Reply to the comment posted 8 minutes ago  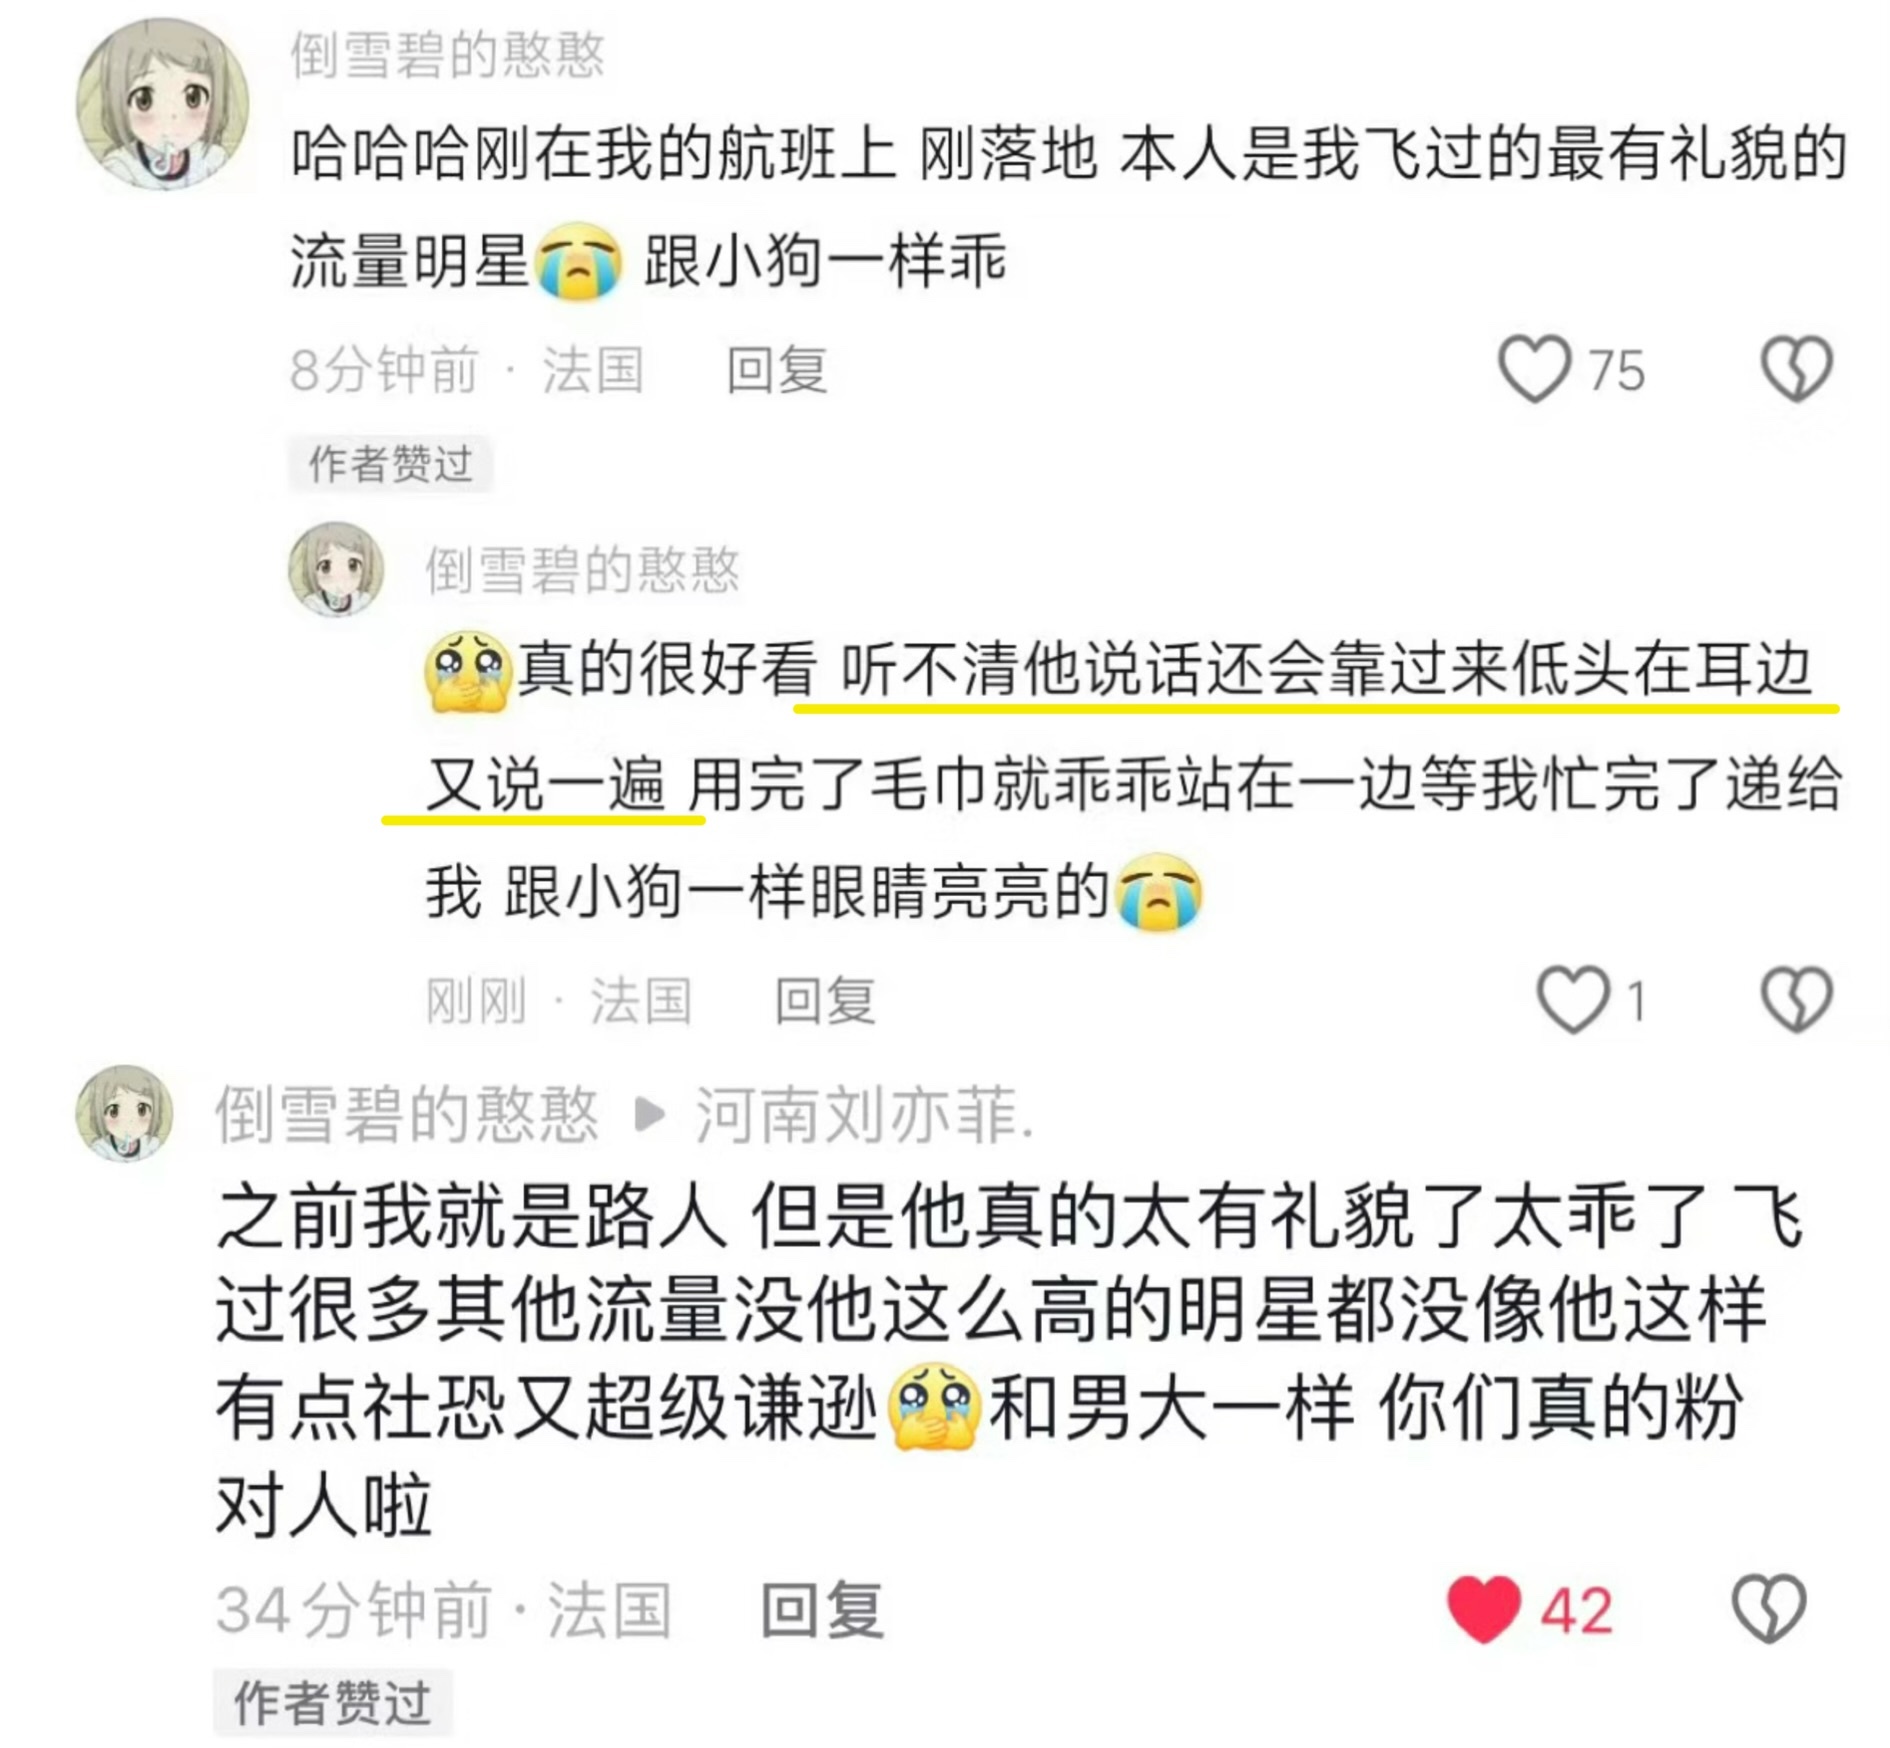pos(777,370)
